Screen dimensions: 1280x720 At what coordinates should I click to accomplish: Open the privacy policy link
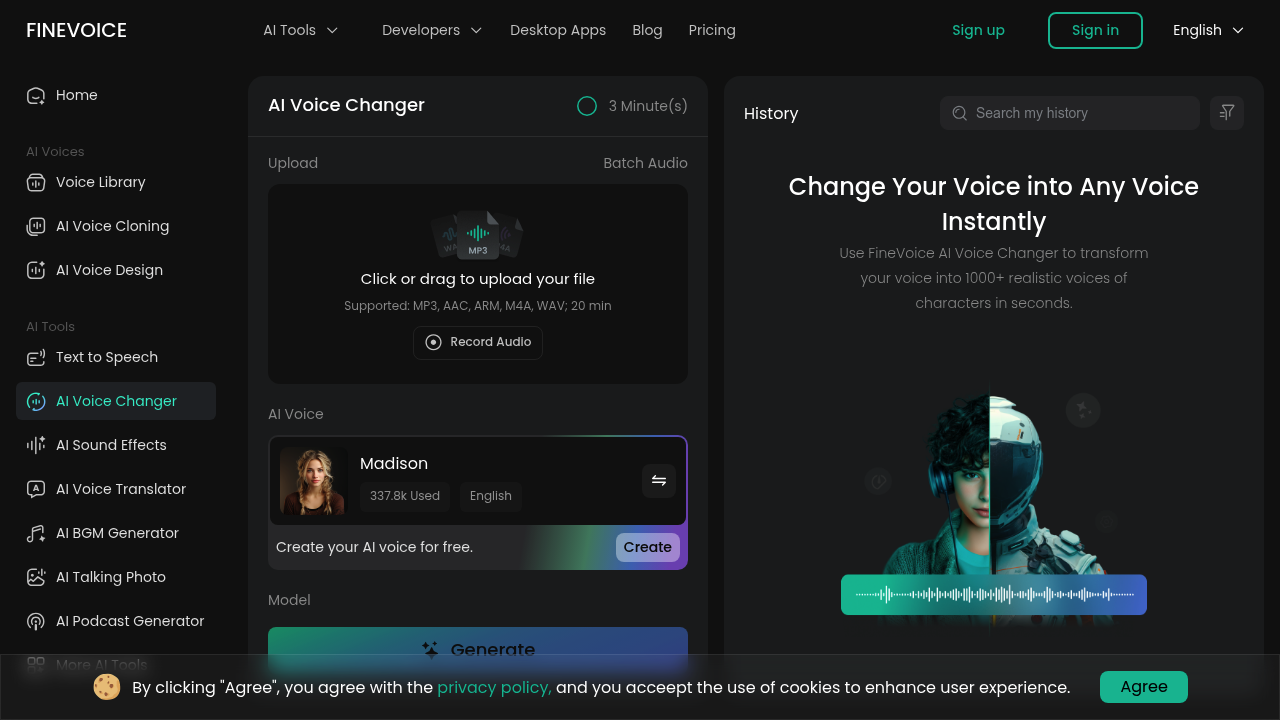[x=494, y=687]
